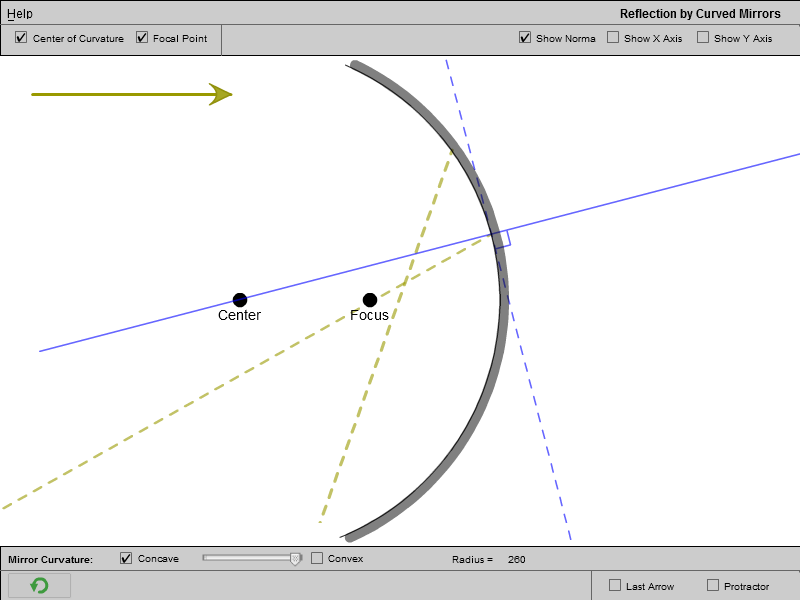Screen dimensions: 800x600
Task: Disable the Show Normal checkbox
Action: pyautogui.click(x=525, y=38)
